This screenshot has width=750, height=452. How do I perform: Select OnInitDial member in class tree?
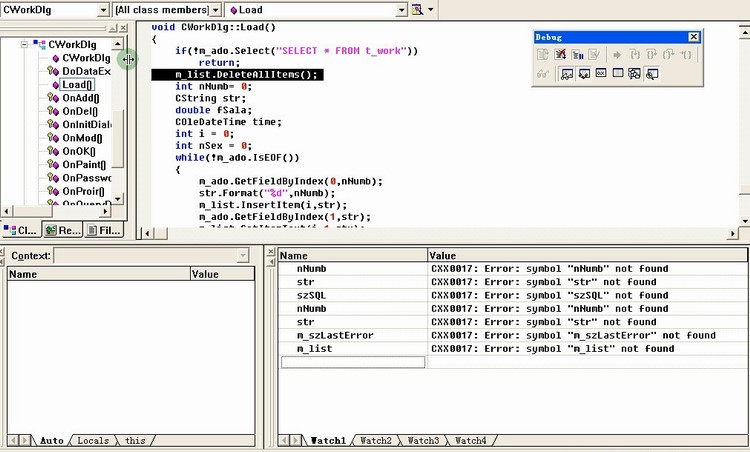[87, 124]
